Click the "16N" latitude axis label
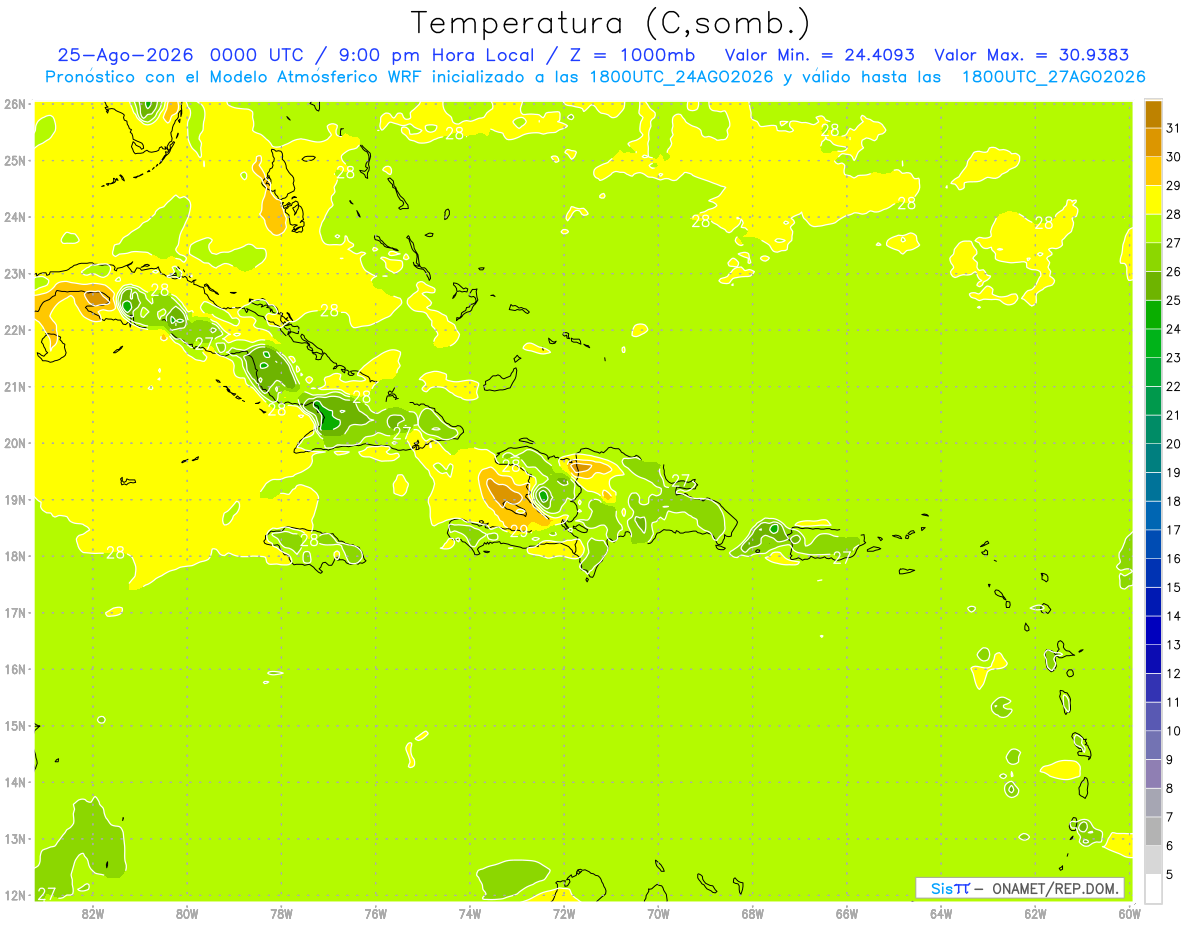Viewport: 1200px width, 927px height. coord(14,669)
